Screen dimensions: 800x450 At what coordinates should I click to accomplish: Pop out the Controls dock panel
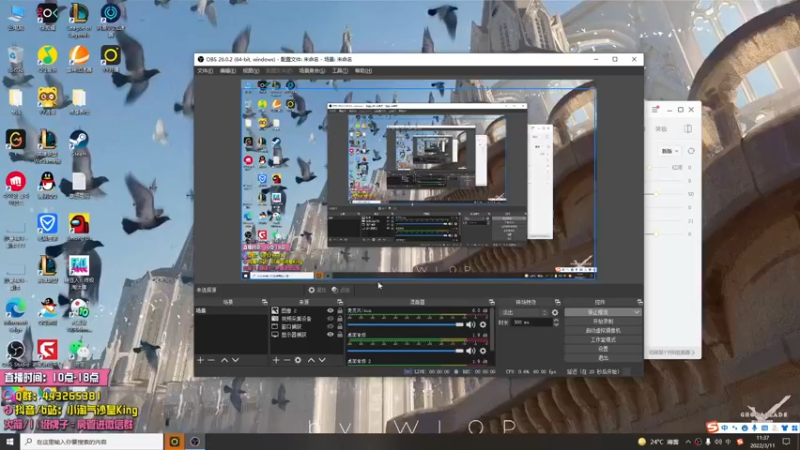coord(639,302)
